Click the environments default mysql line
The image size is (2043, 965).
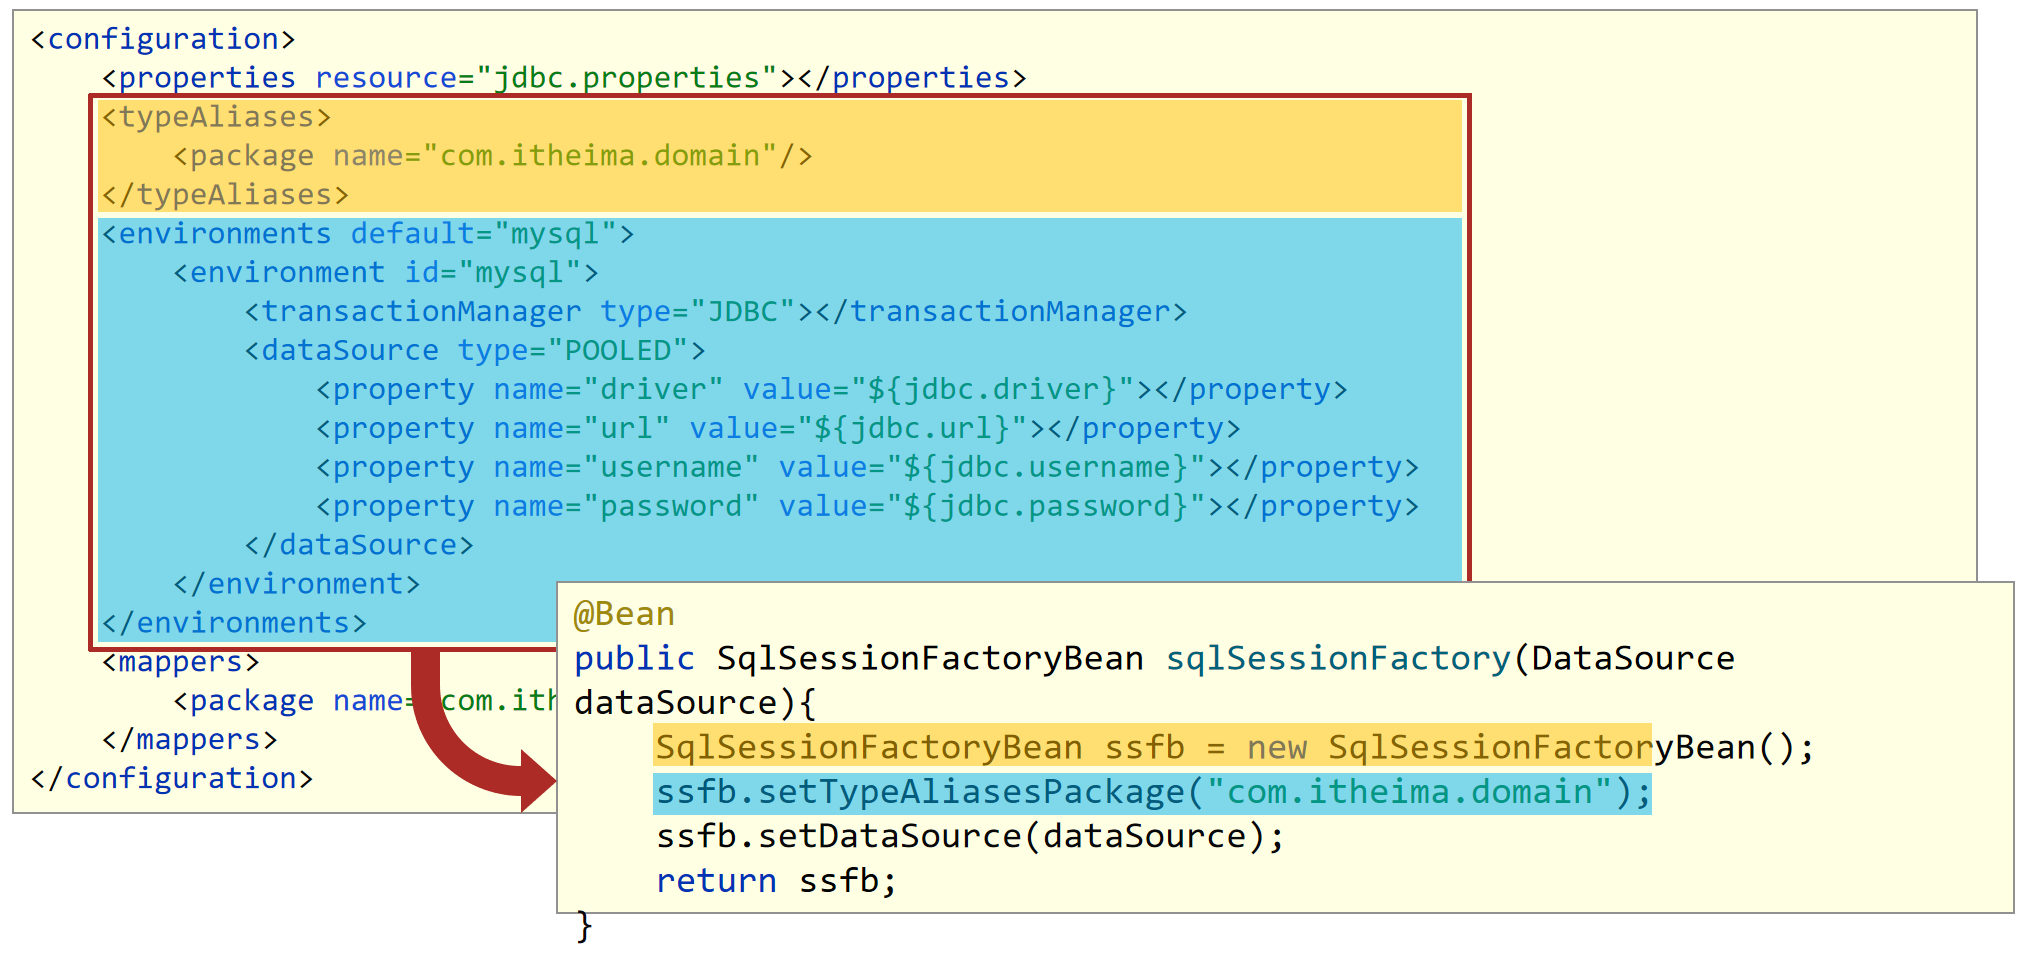[368, 234]
